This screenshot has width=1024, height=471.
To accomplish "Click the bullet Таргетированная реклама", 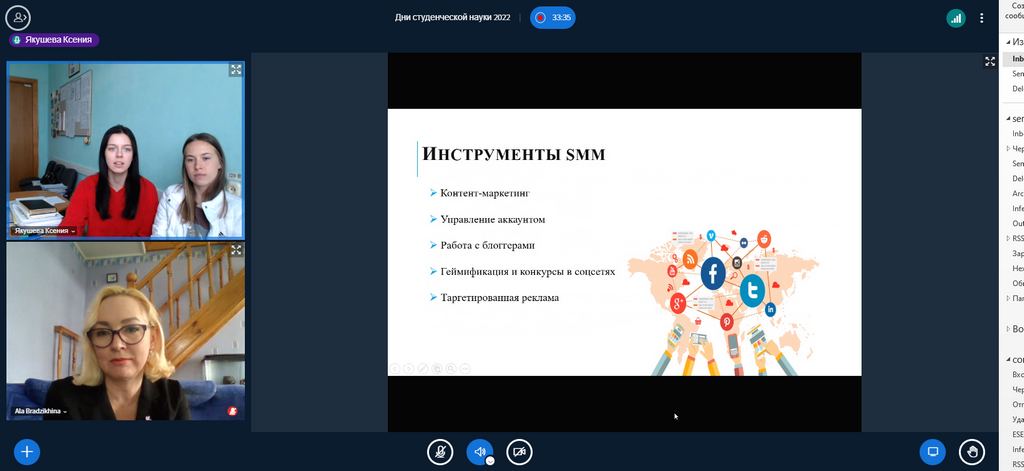I will tap(500, 297).
